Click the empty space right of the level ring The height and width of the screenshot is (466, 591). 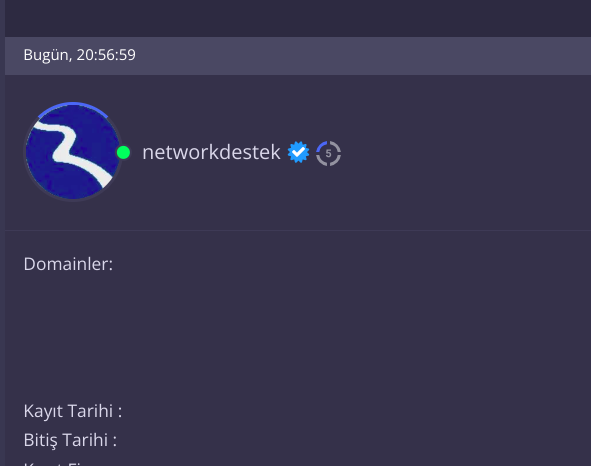coord(464,153)
